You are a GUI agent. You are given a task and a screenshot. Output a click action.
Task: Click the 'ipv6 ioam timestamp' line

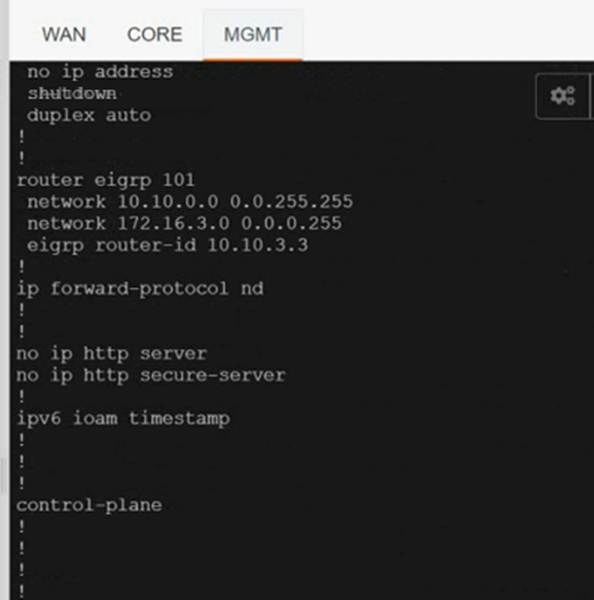click(x=123, y=419)
